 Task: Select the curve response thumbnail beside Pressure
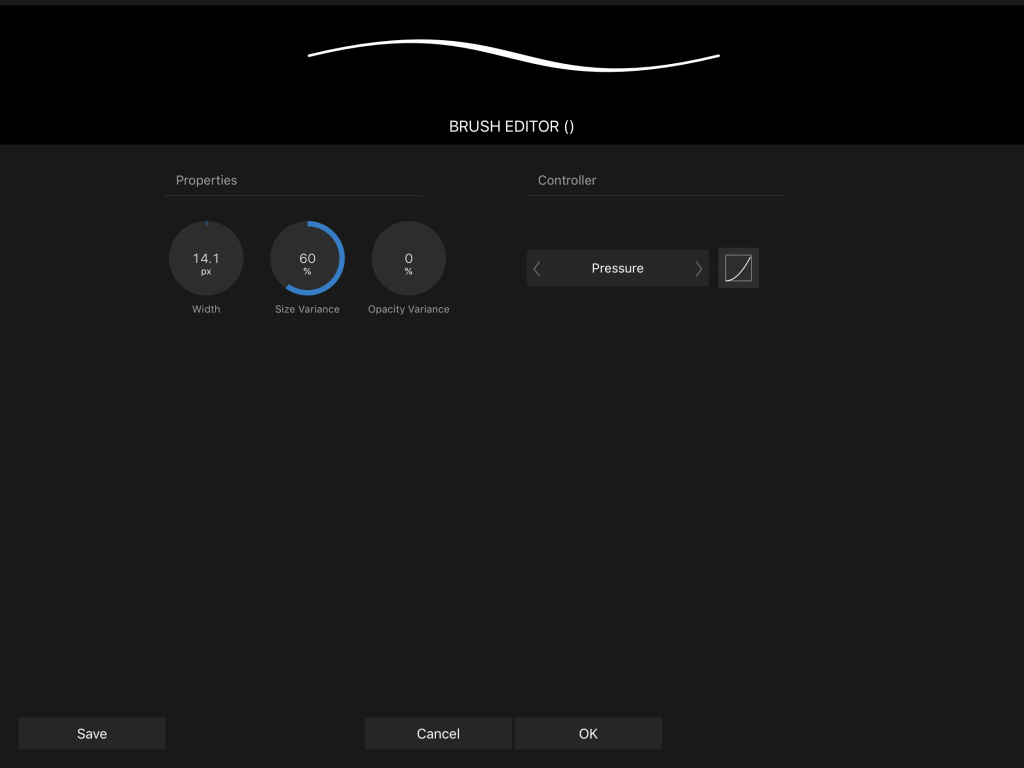(738, 267)
